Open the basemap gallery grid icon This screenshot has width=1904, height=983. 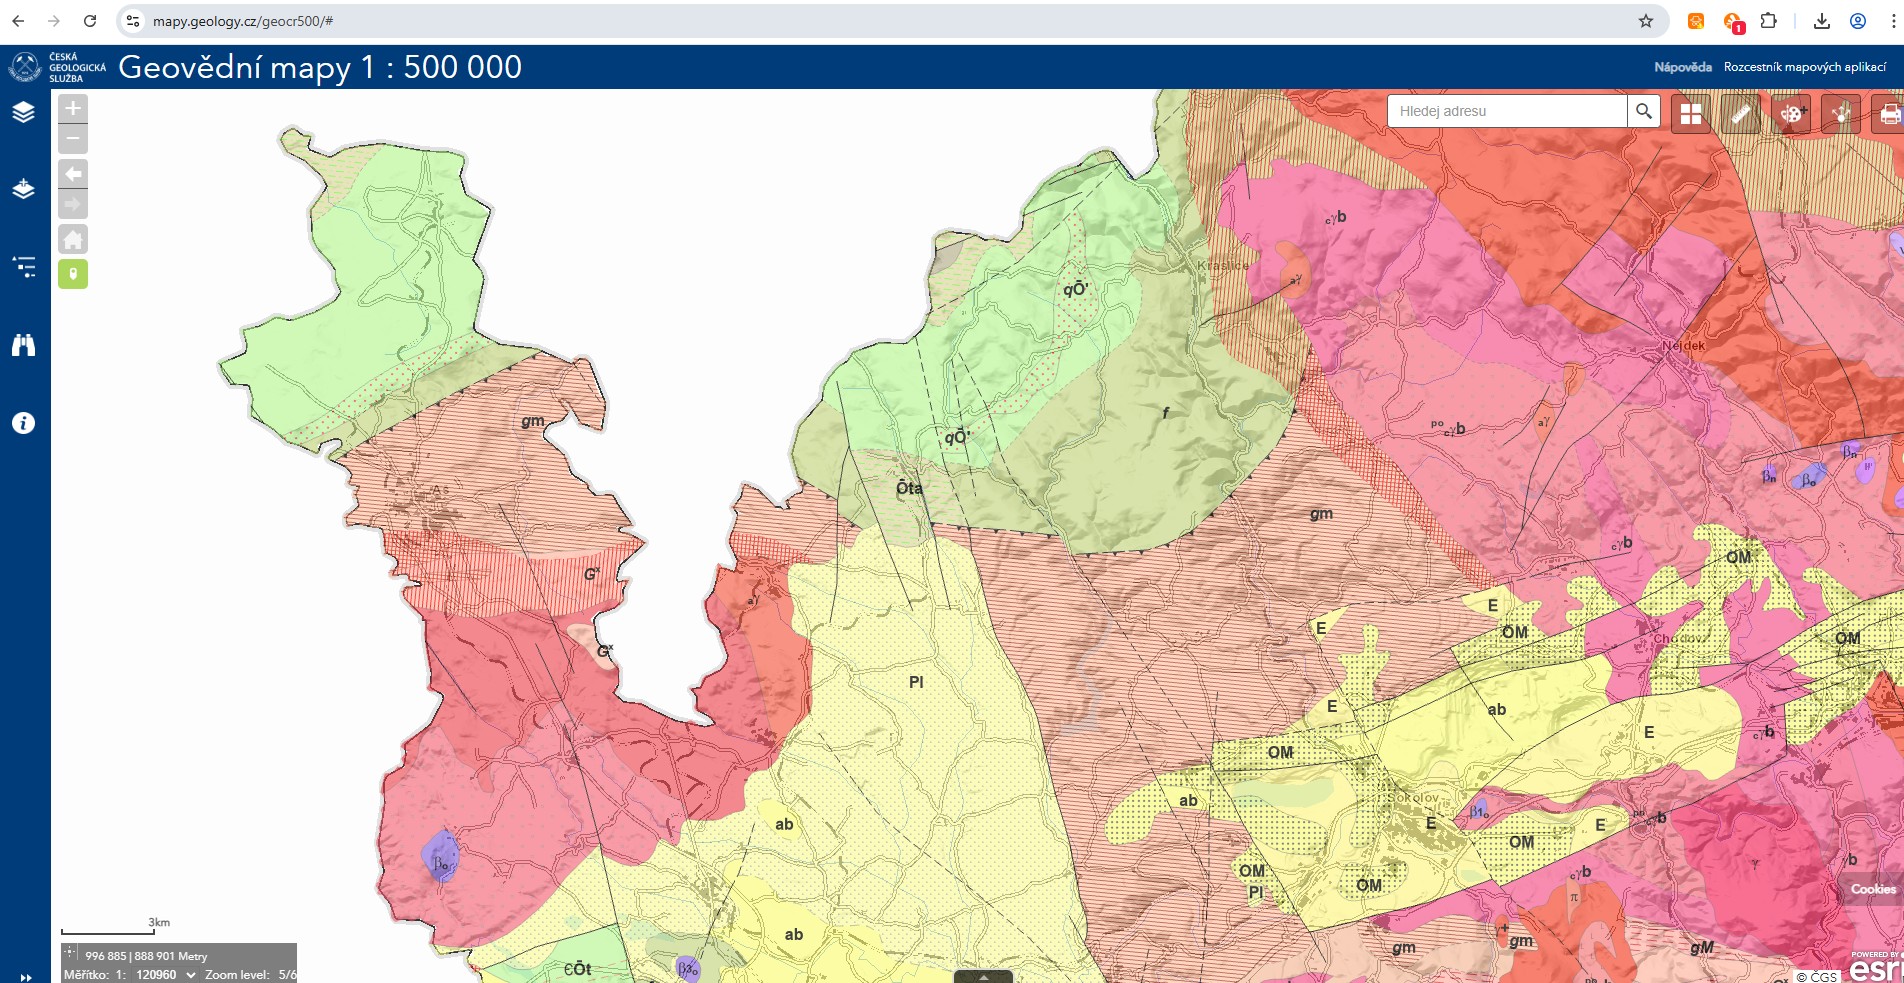pyautogui.click(x=1691, y=114)
